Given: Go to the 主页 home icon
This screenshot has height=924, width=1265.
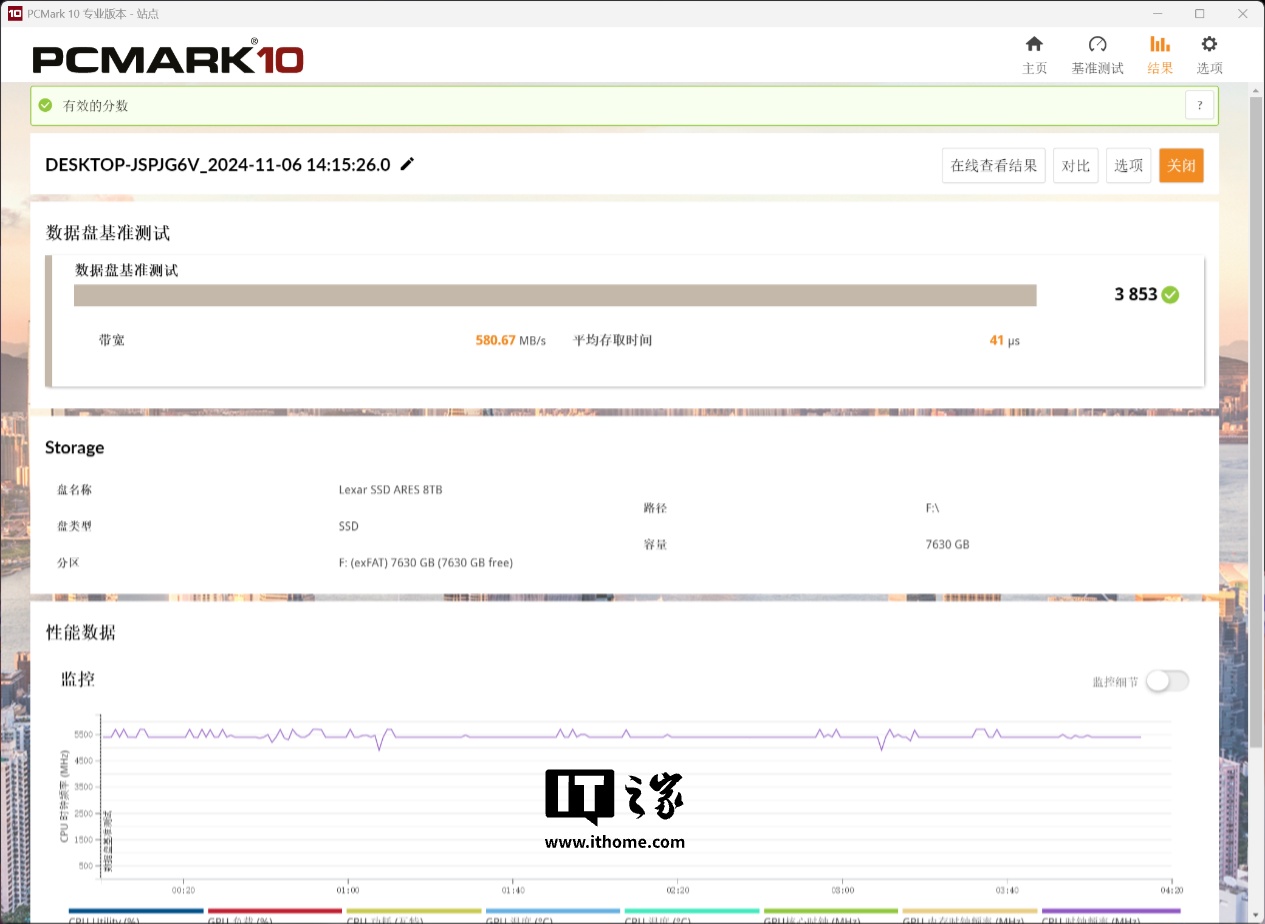Looking at the screenshot, I should (1034, 45).
